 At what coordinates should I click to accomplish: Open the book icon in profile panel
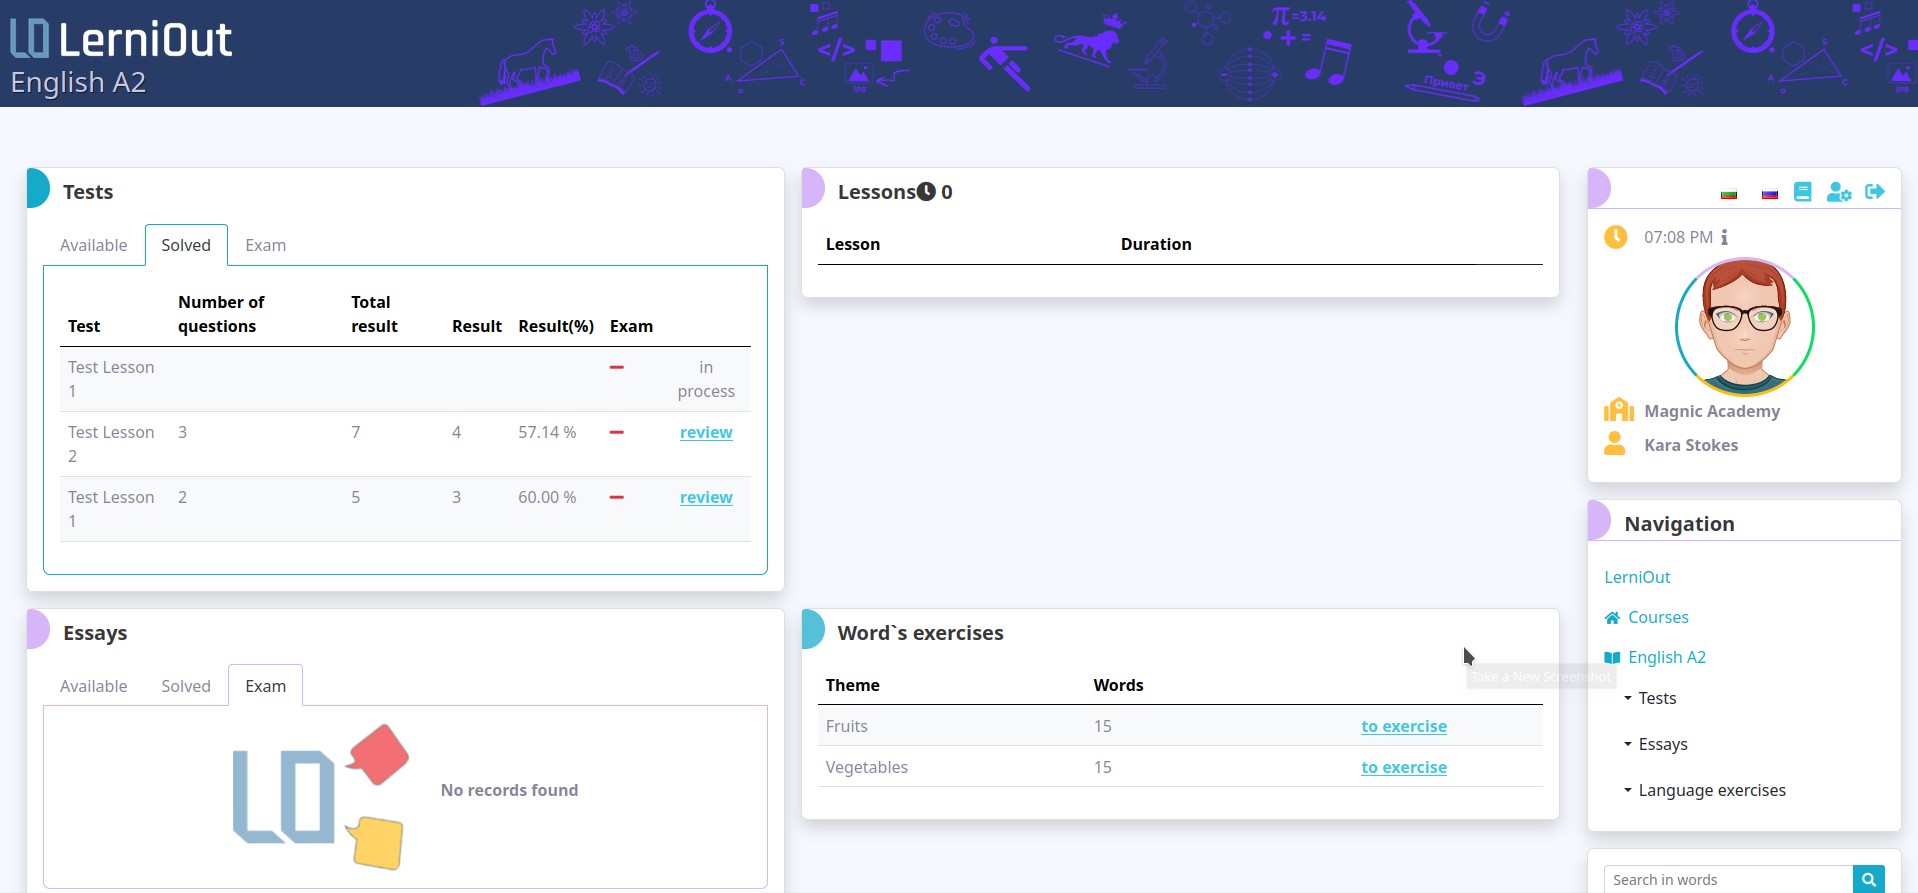pyautogui.click(x=1802, y=192)
